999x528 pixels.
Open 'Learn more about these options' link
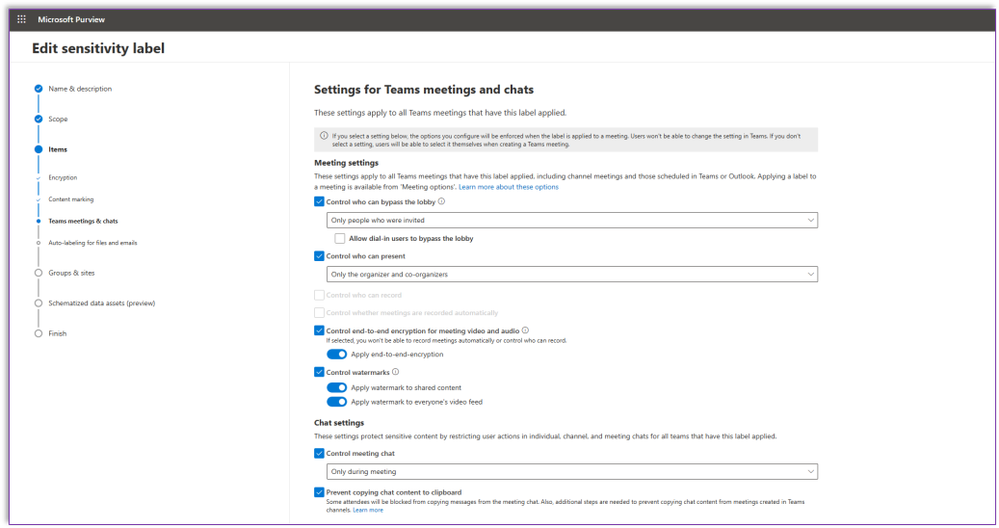(508, 187)
